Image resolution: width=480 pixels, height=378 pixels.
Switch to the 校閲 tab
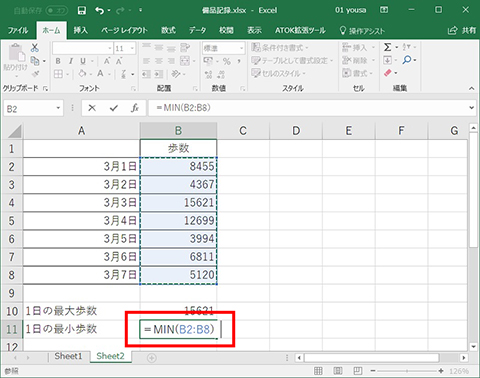coord(226,31)
